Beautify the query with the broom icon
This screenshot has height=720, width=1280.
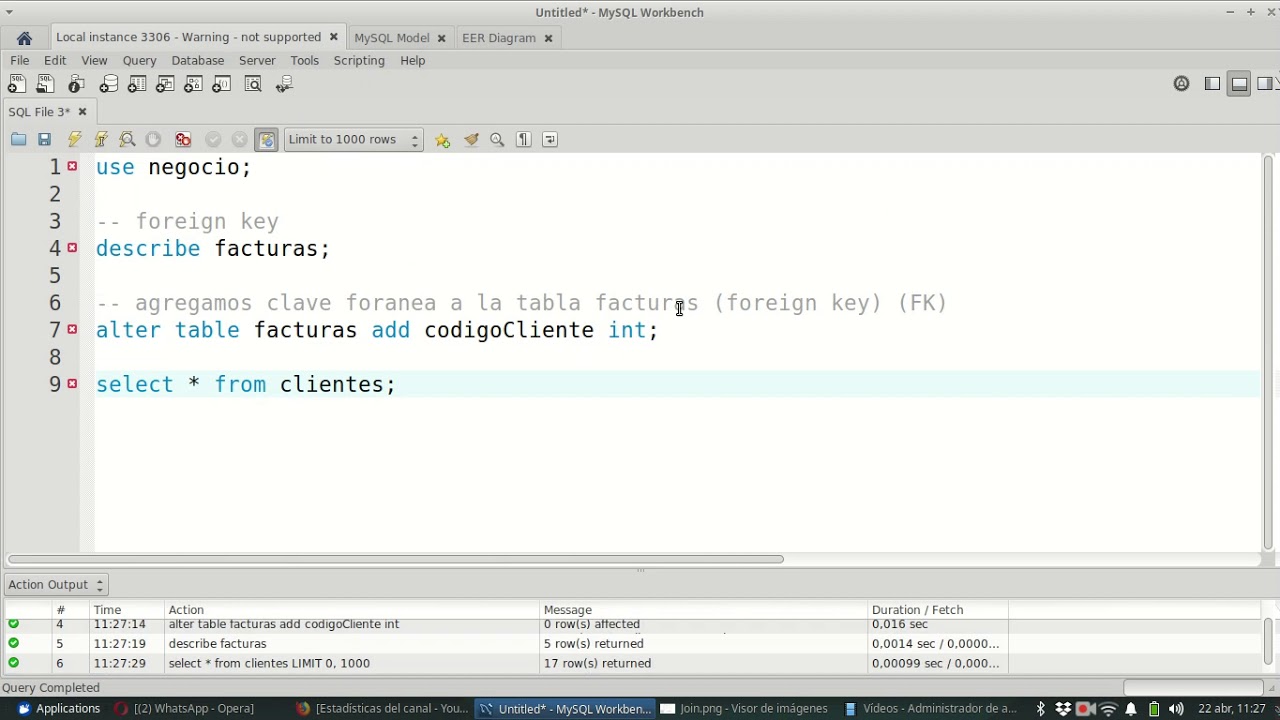[471, 140]
